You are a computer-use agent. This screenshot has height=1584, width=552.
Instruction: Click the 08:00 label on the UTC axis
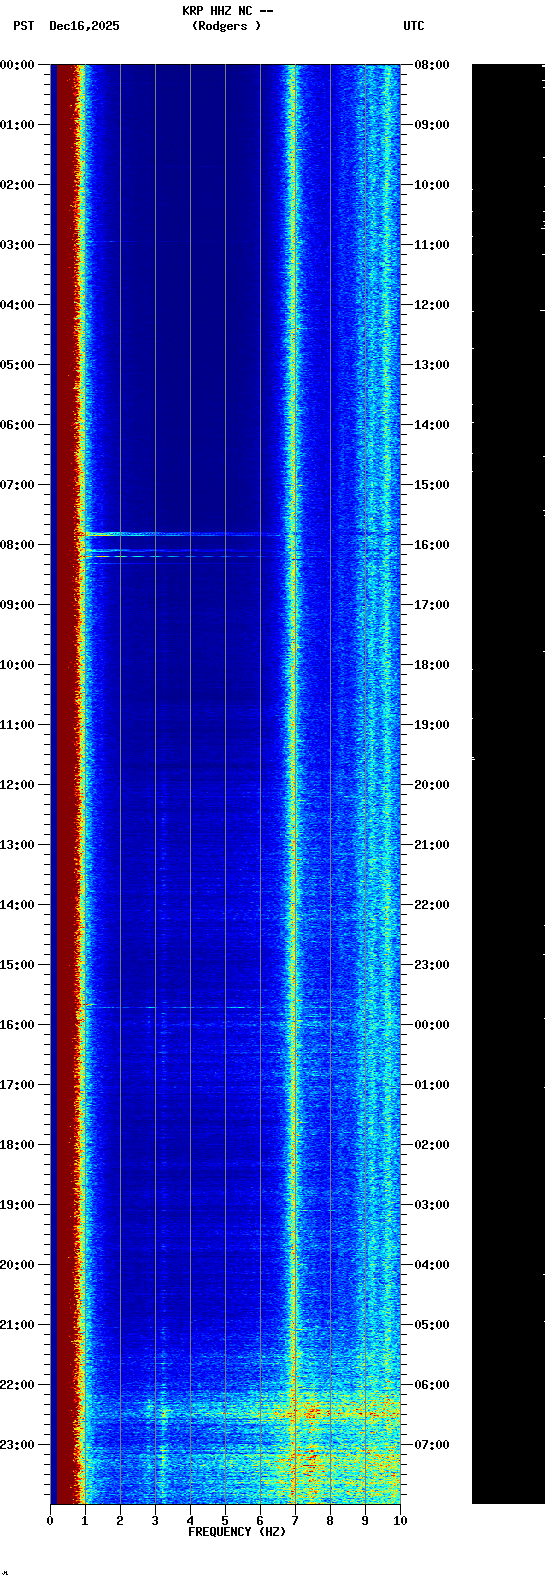pyautogui.click(x=432, y=65)
